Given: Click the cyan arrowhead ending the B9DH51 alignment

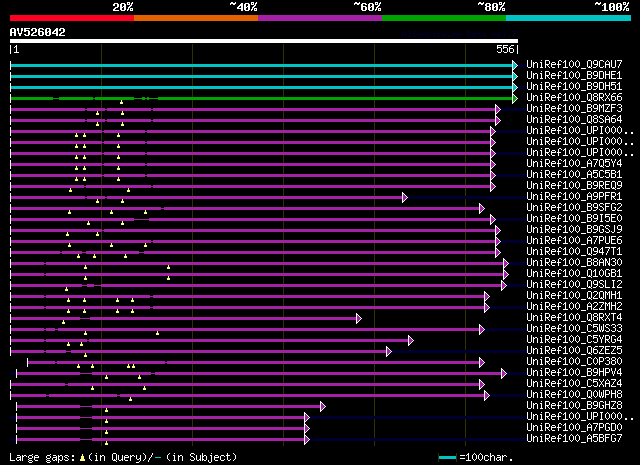Looking at the screenshot, I should (x=515, y=87).
